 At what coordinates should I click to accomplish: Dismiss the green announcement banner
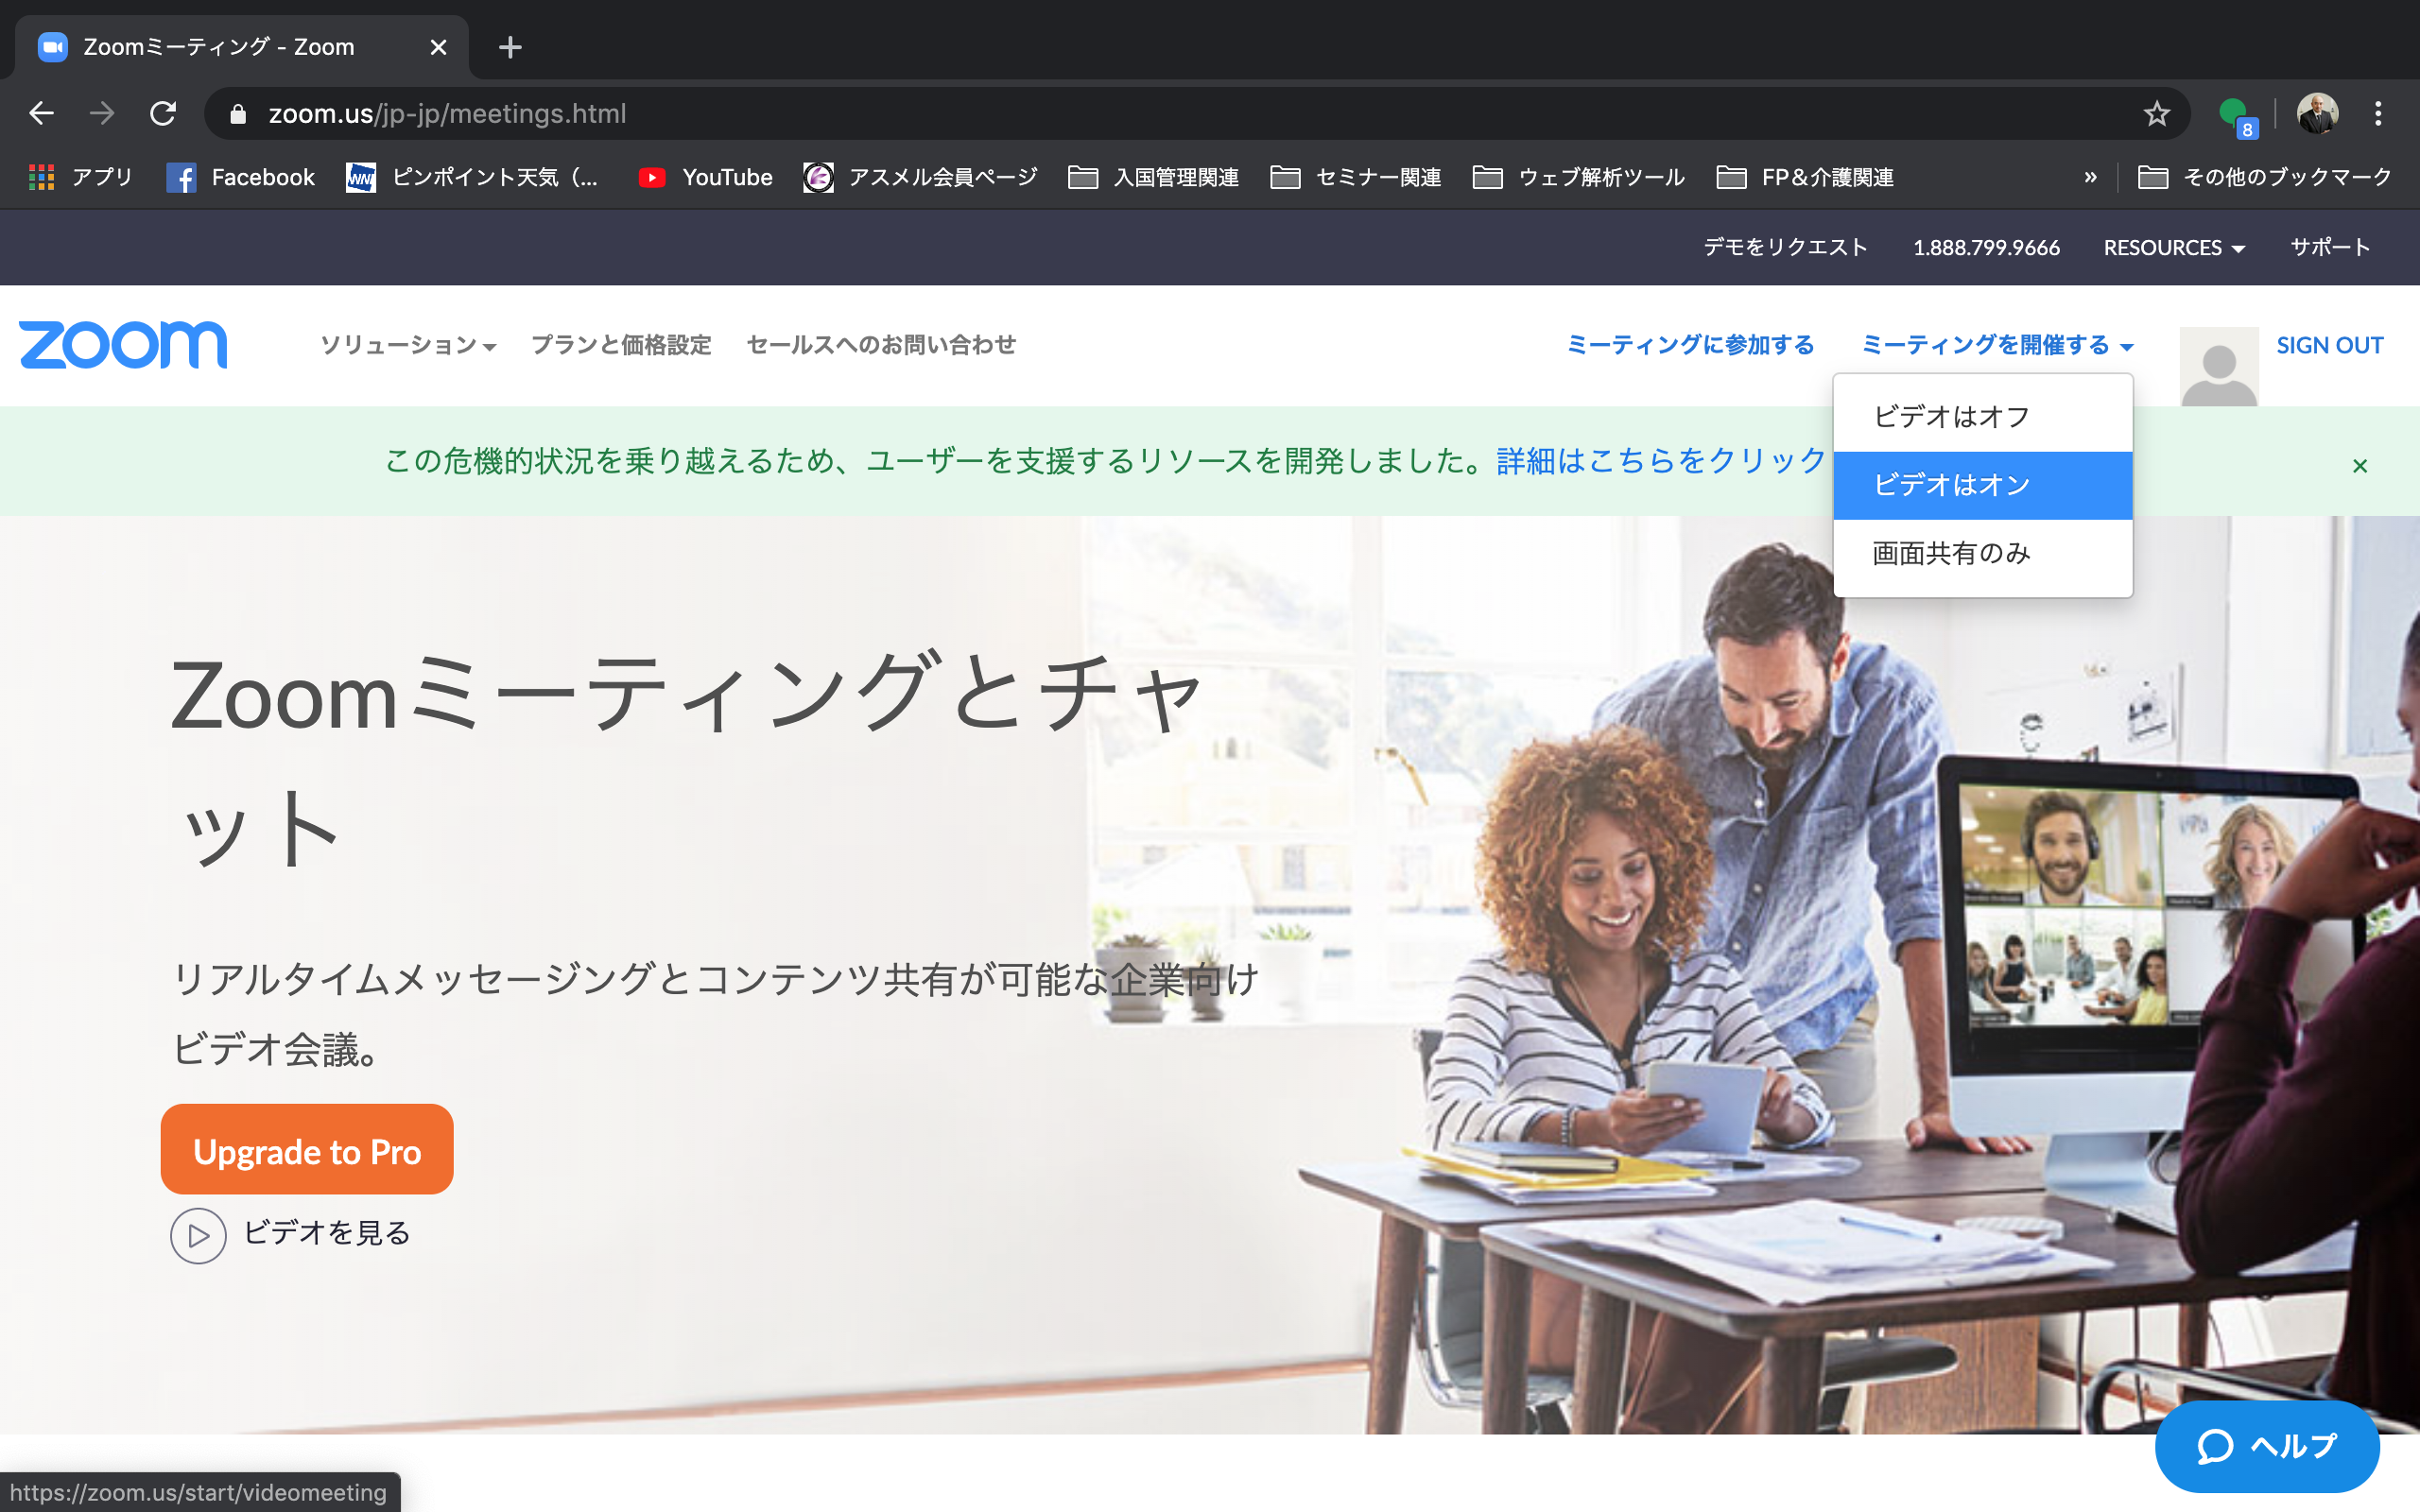click(x=2360, y=466)
